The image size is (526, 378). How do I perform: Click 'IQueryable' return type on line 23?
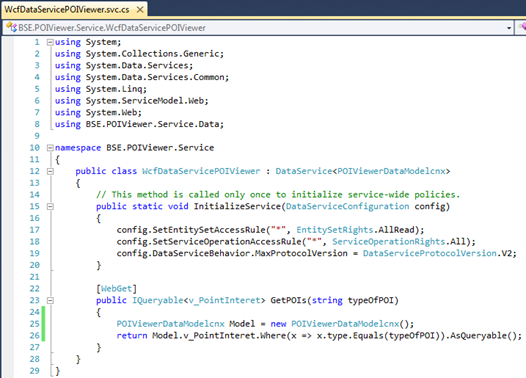tap(158, 300)
